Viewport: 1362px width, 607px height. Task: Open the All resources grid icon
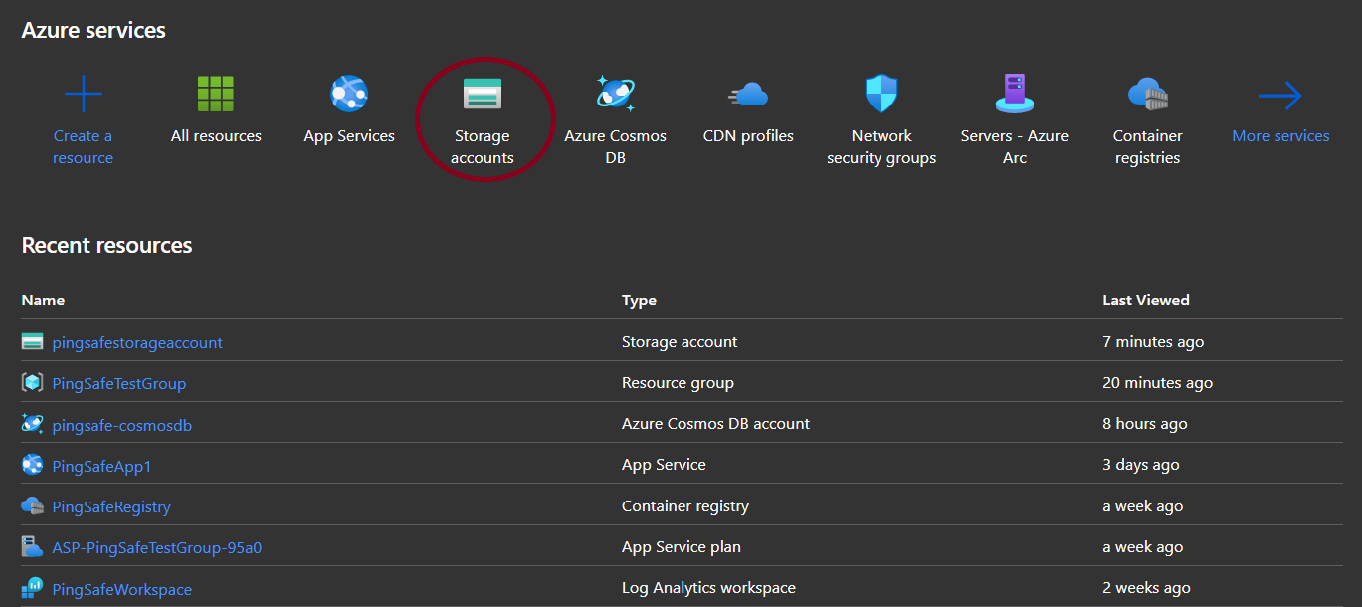click(x=216, y=94)
